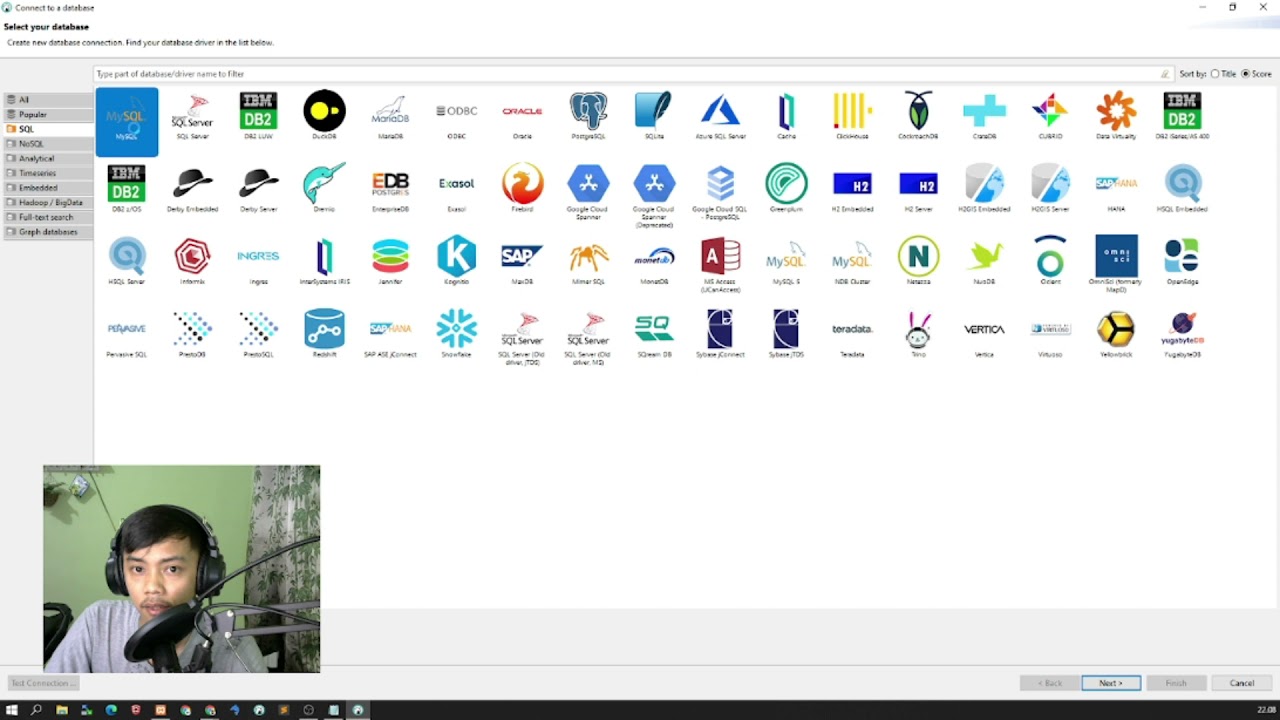Viewport: 1280px width, 720px height.
Task: Open Windows taskbar search
Action: tap(37, 710)
